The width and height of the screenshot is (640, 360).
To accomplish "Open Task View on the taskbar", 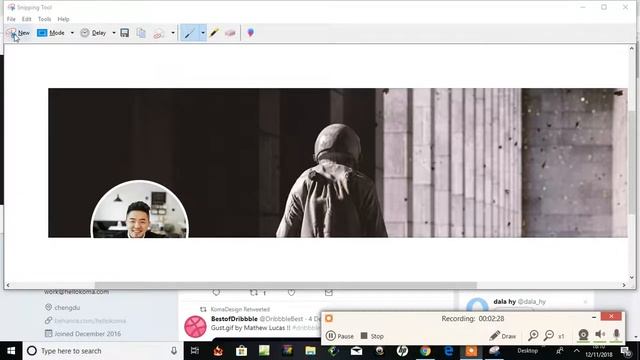I will coord(195,351).
